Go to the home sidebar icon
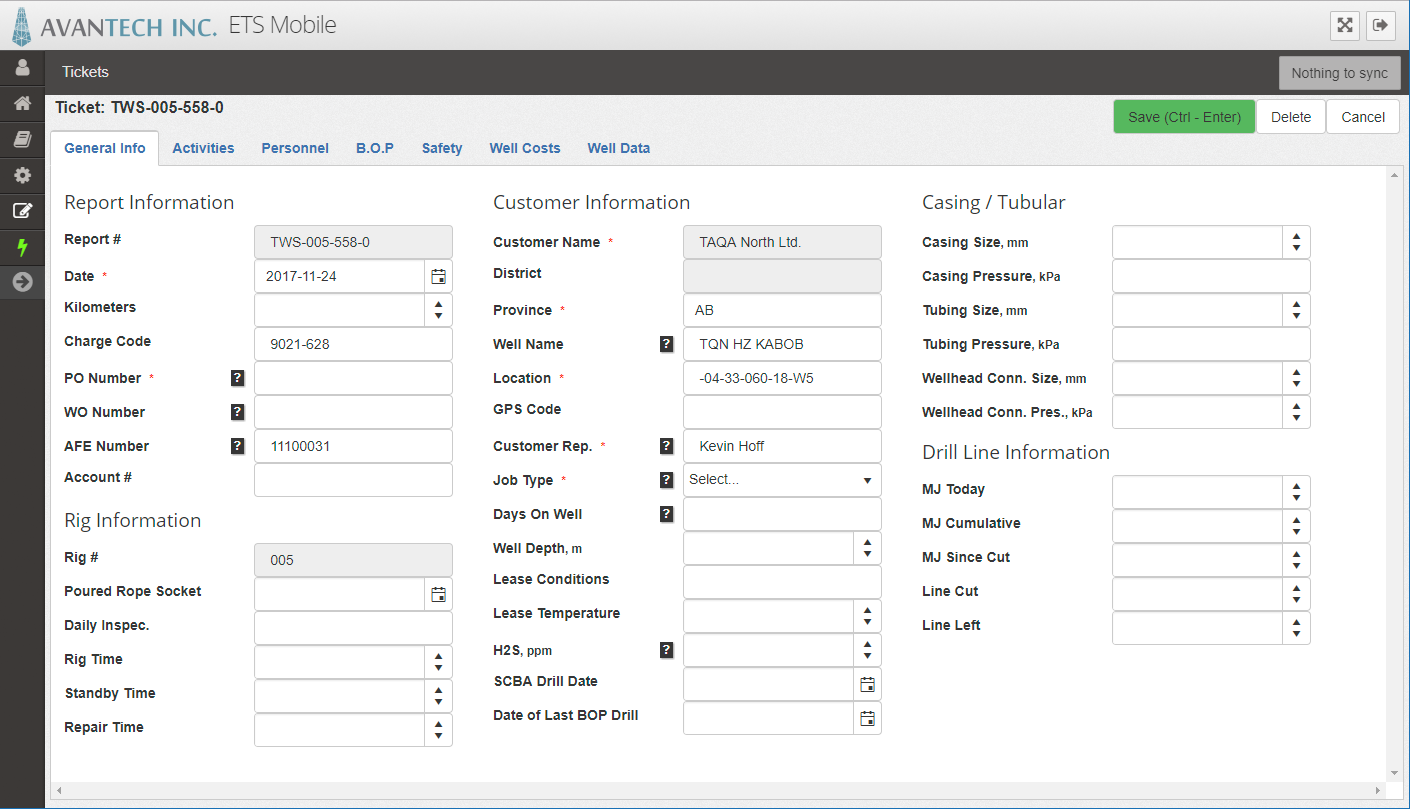The height and width of the screenshot is (809, 1410). (x=22, y=102)
